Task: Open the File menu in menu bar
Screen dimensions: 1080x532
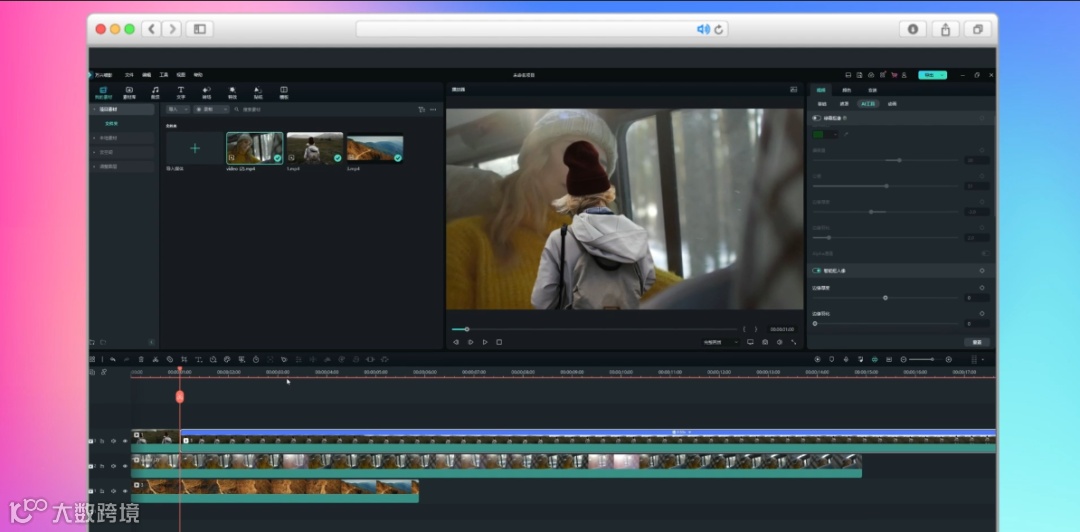Action: point(128,75)
